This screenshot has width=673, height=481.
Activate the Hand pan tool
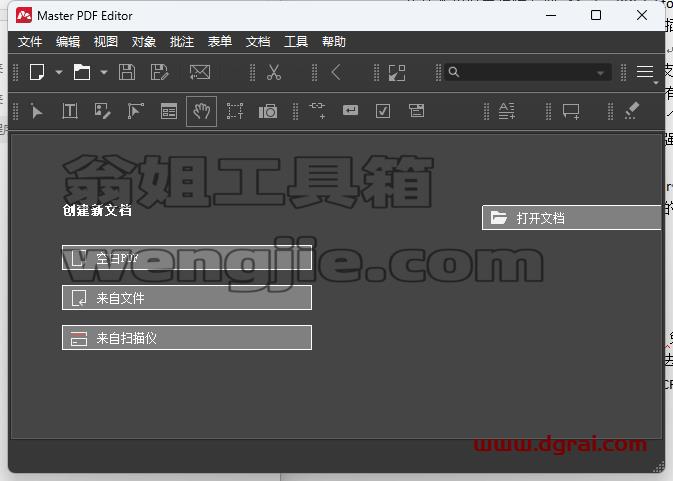pos(201,112)
